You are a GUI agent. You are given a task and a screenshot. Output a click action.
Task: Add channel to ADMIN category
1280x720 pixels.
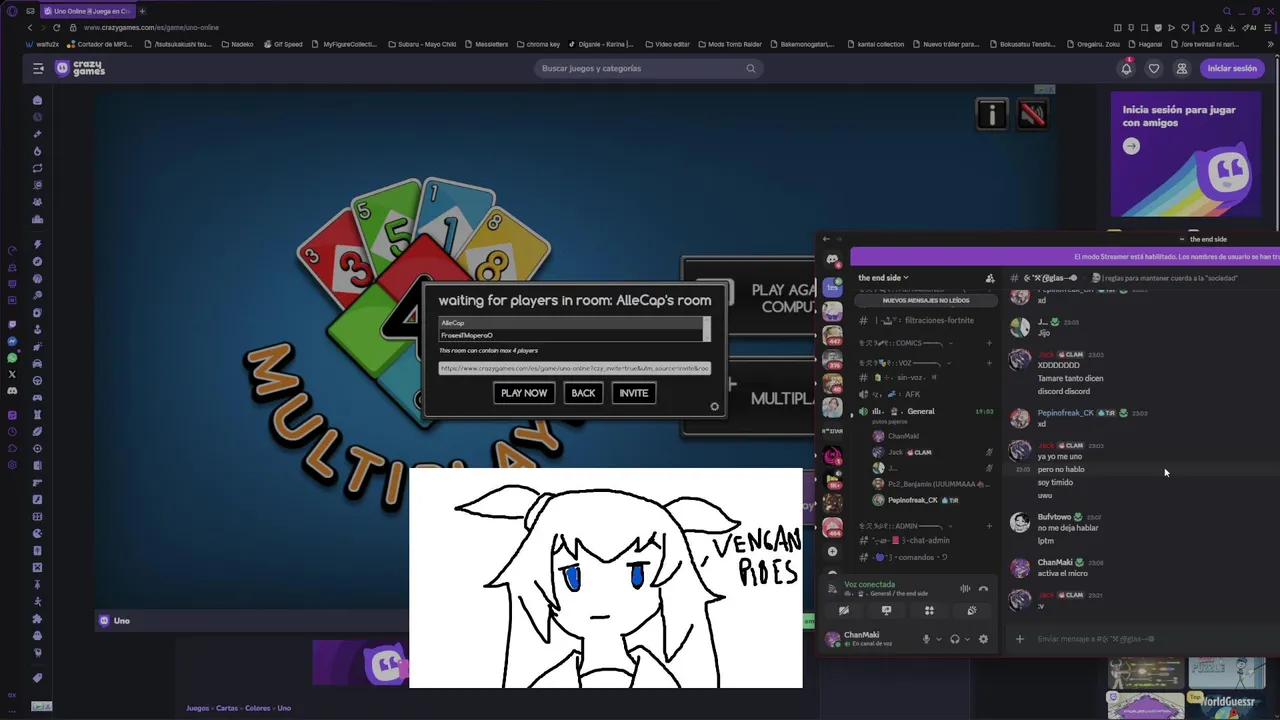pos(989,525)
